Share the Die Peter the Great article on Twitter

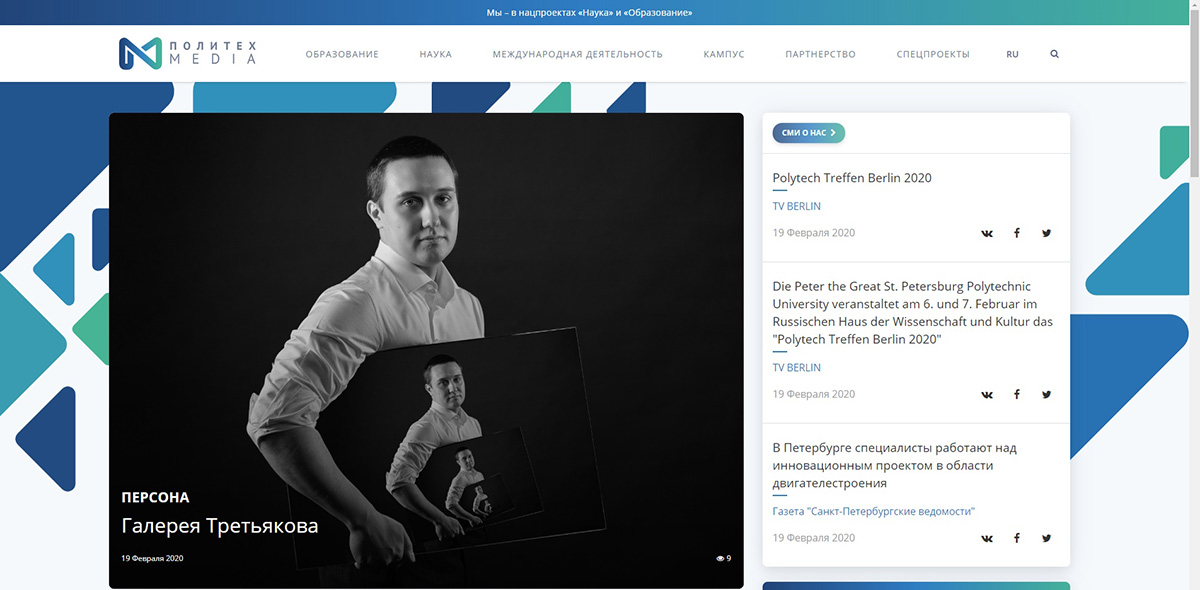point(1046,394)
